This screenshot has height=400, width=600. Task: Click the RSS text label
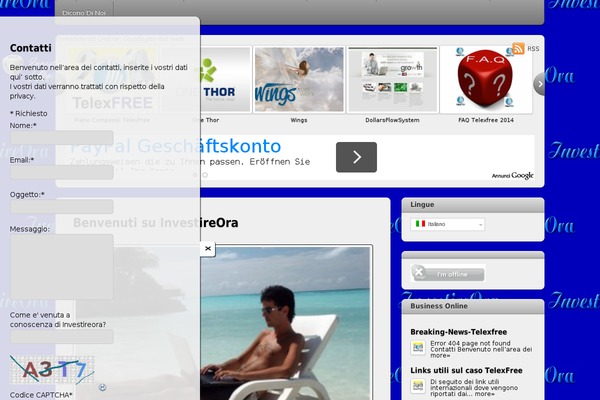(533, 49)
